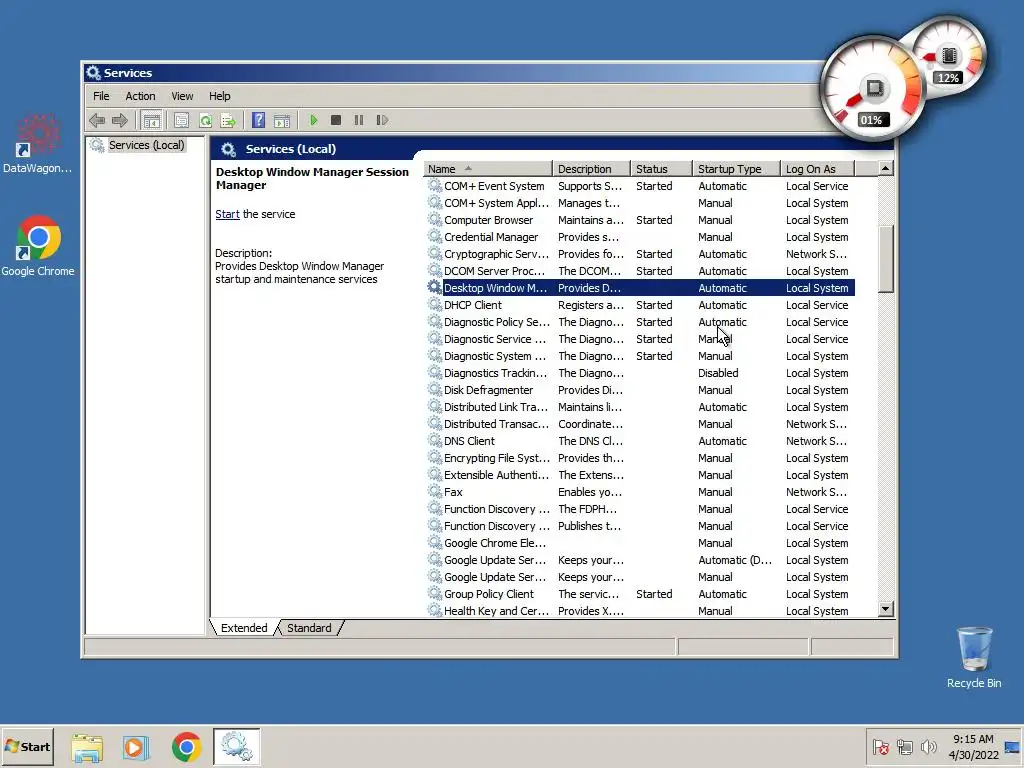Open the View menu

point(182,96)
